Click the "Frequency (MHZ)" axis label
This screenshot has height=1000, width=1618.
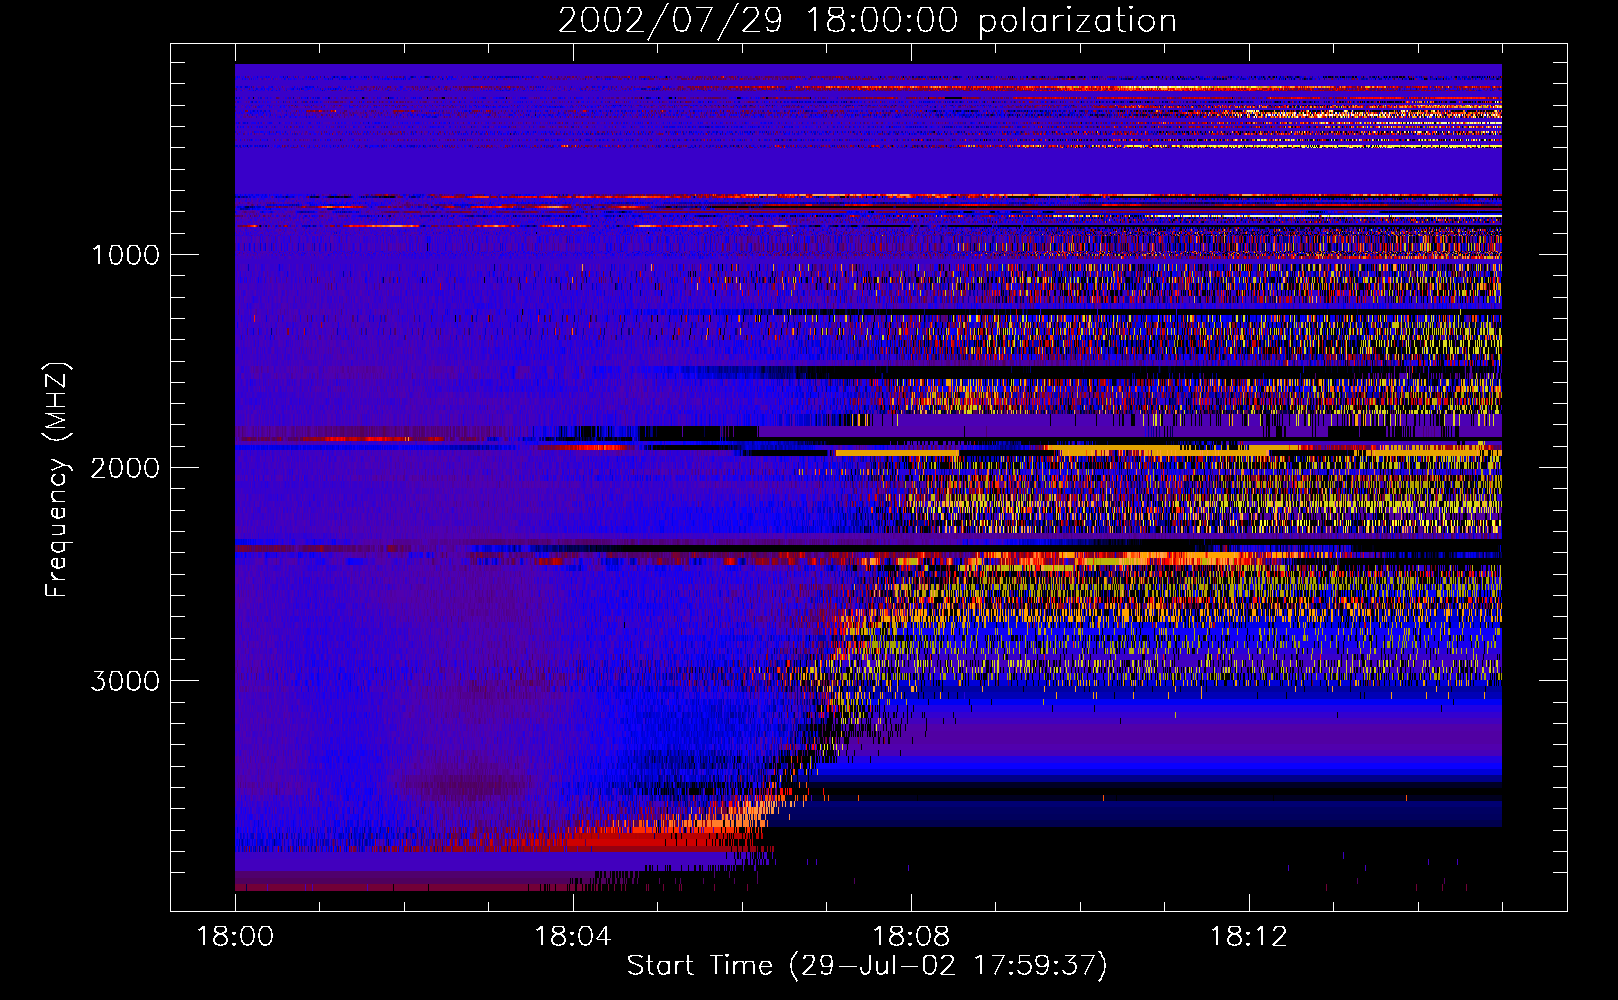(57, 480)
